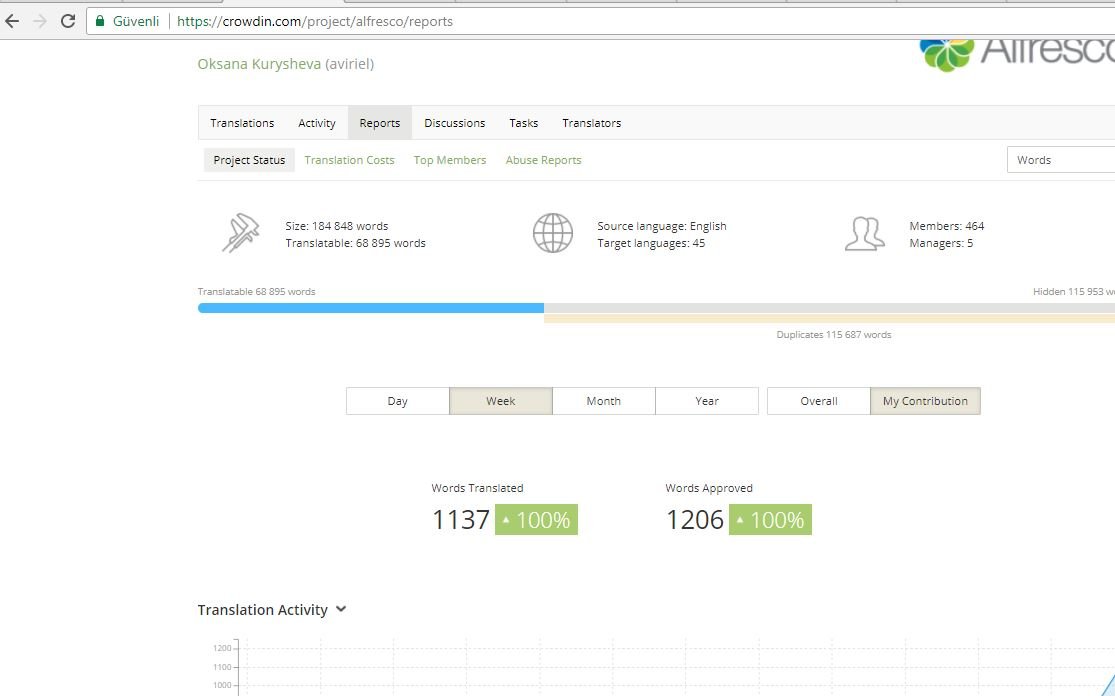Image resolution: width=1115 pixels, height=696 pixels.
Task: Click the blue translatable progress bar
Action: (370, 308)
